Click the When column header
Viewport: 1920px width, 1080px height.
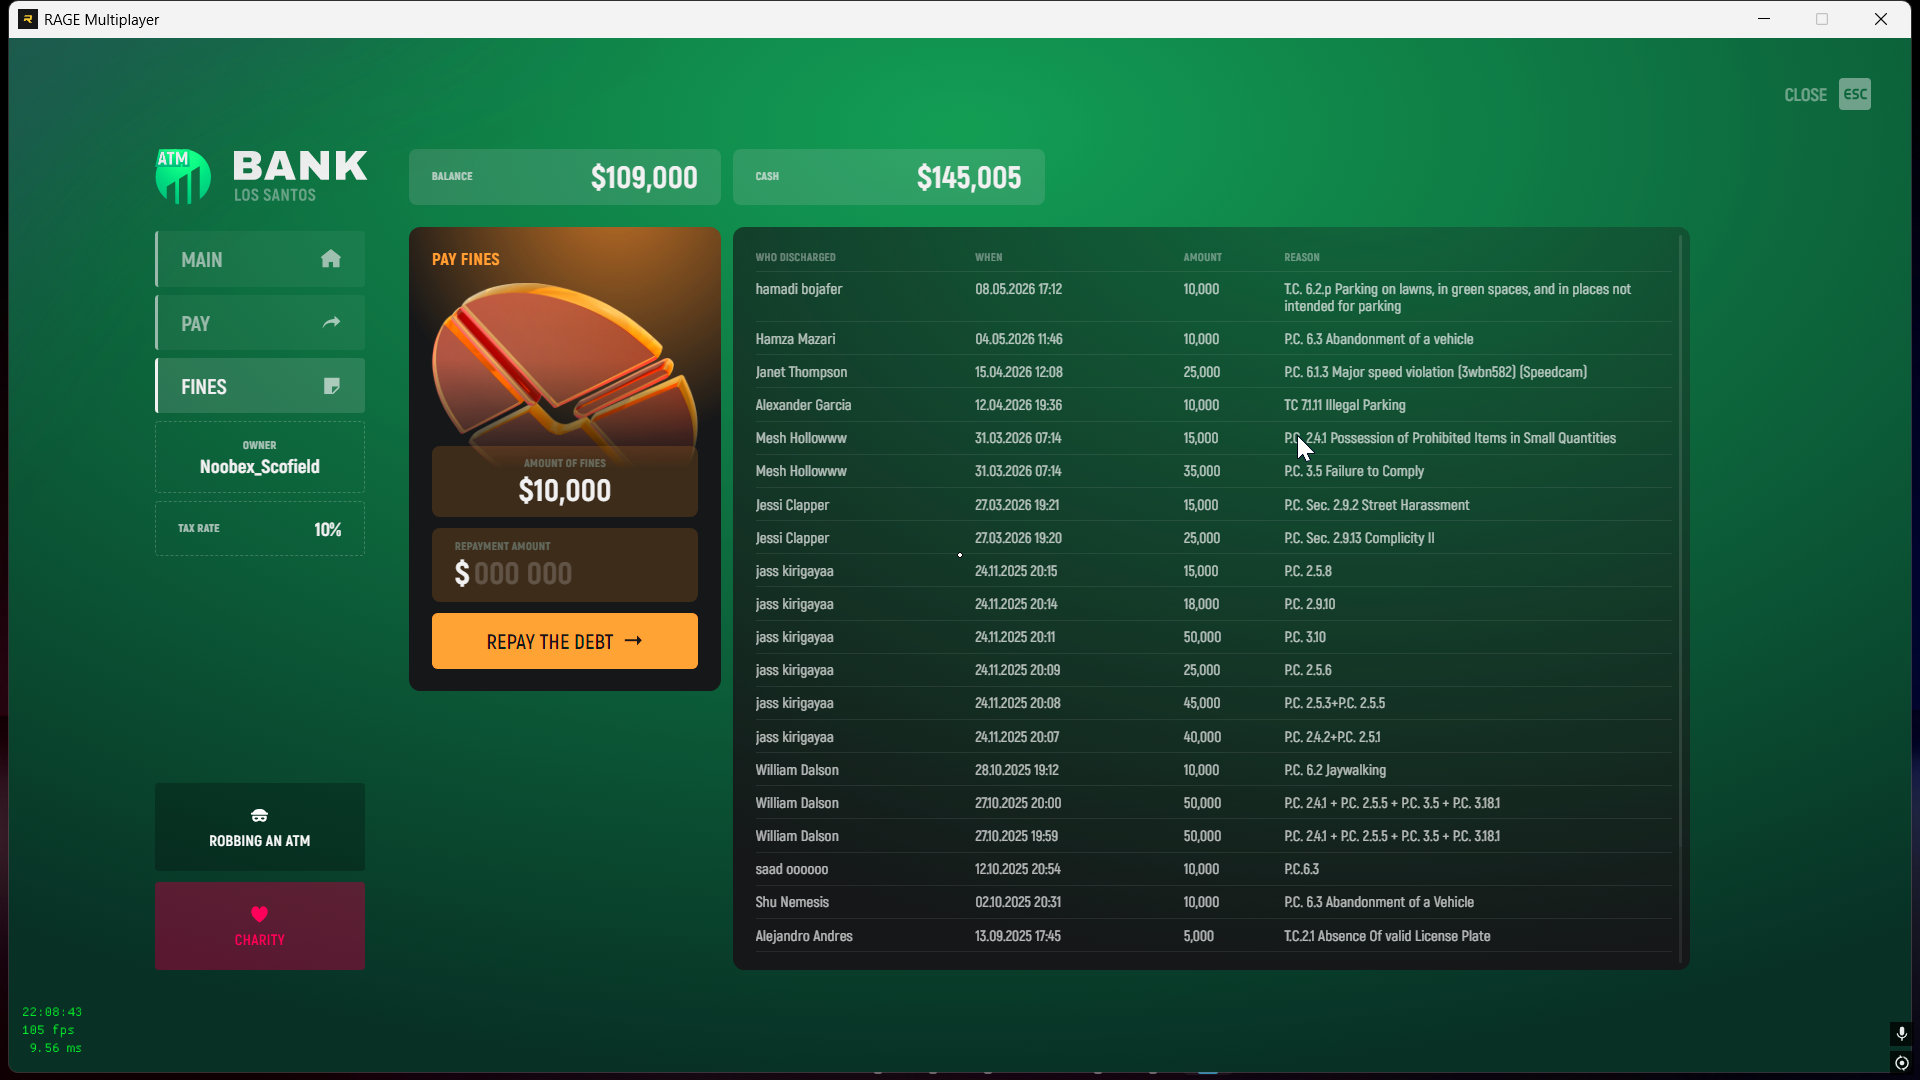pos(988,257)
